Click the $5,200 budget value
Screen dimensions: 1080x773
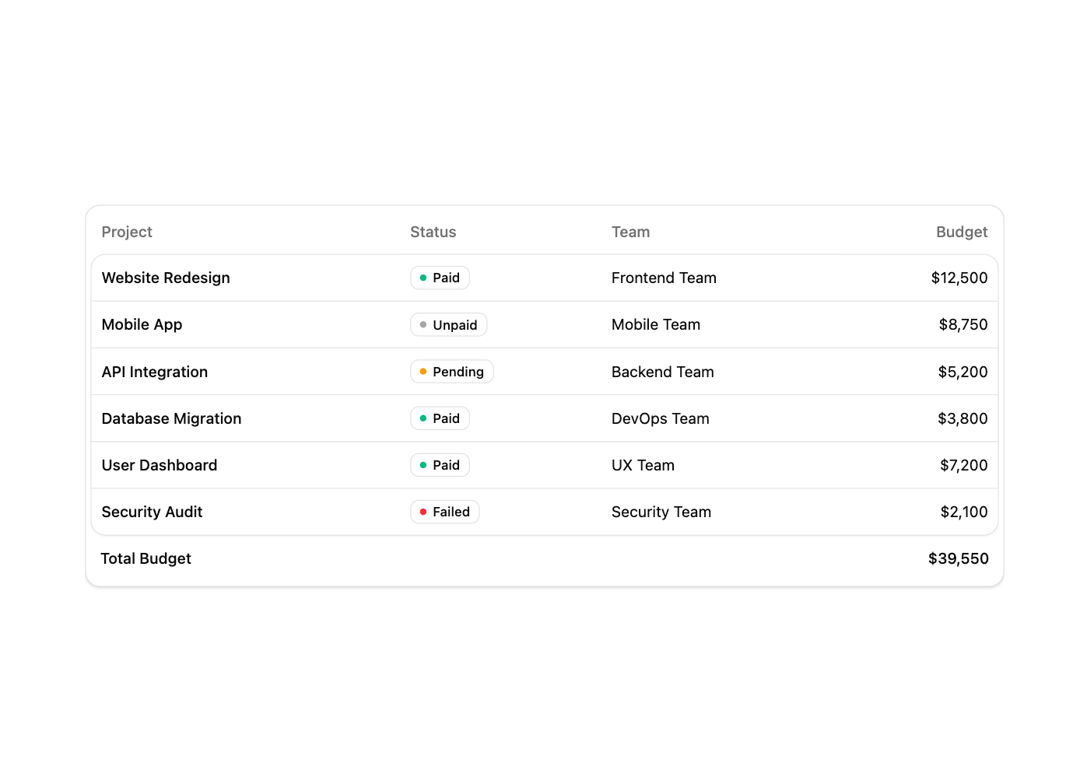coord(962,372)
